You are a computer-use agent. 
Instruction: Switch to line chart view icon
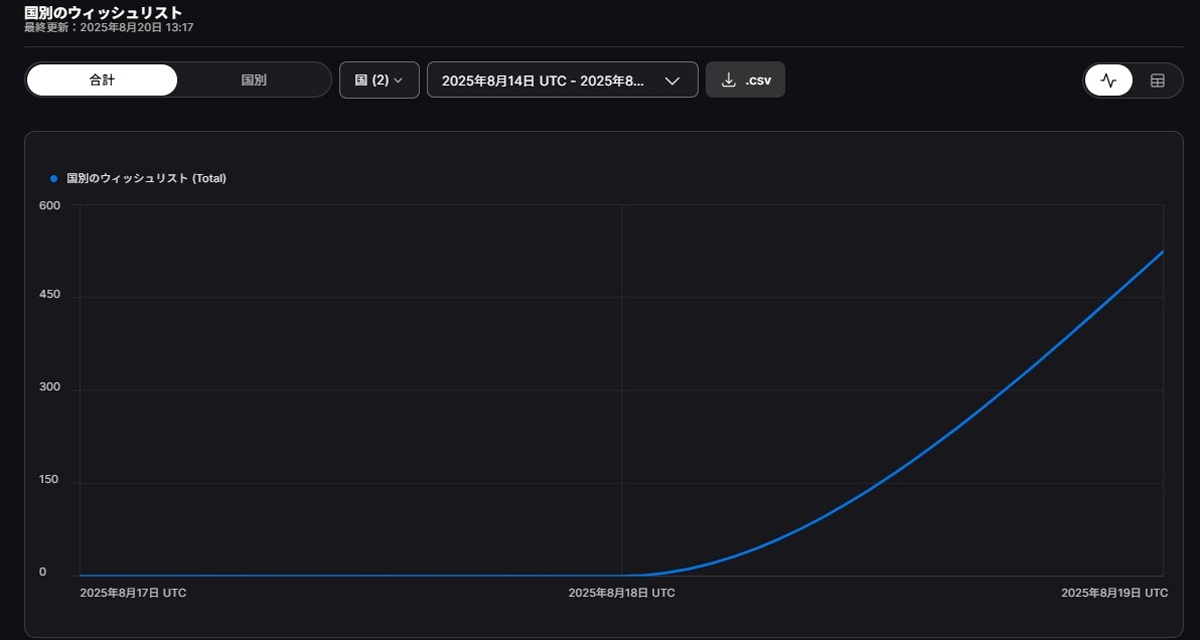point(1108,81)
